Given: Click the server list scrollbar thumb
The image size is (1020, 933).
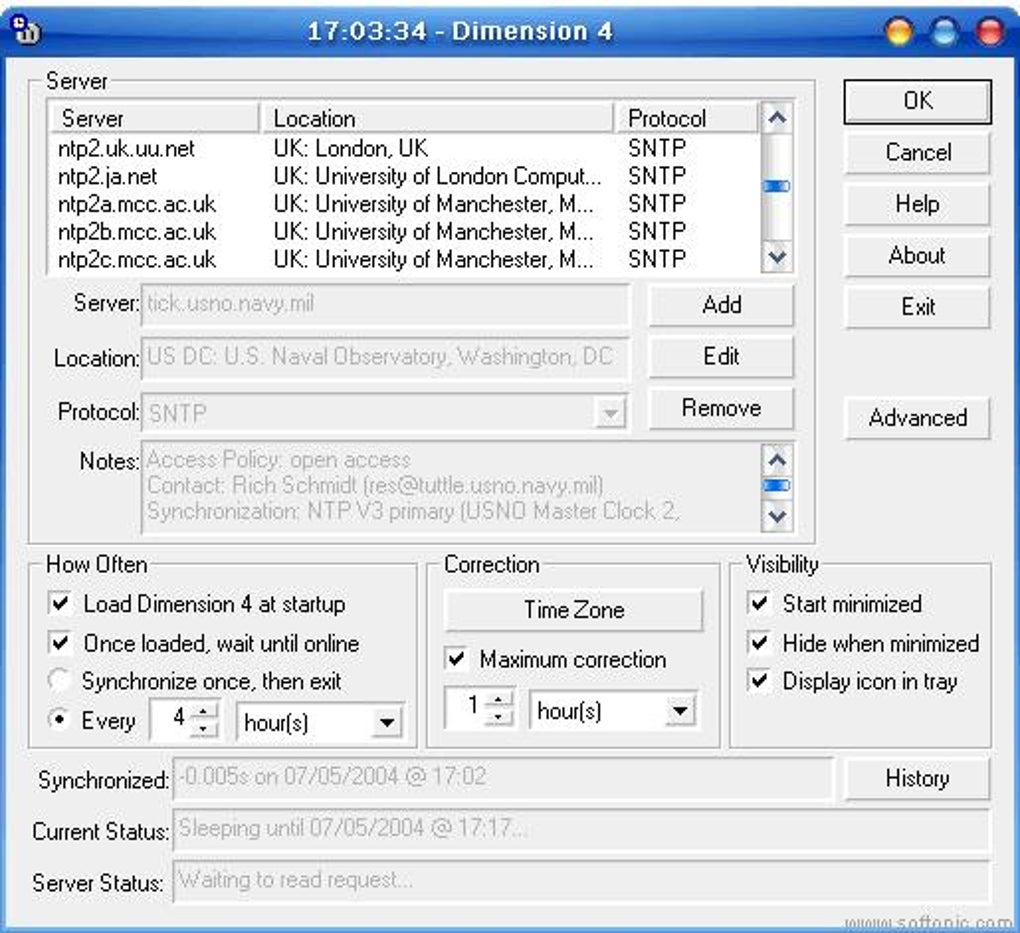Looking at the screenshot, I should pos(777,186).
